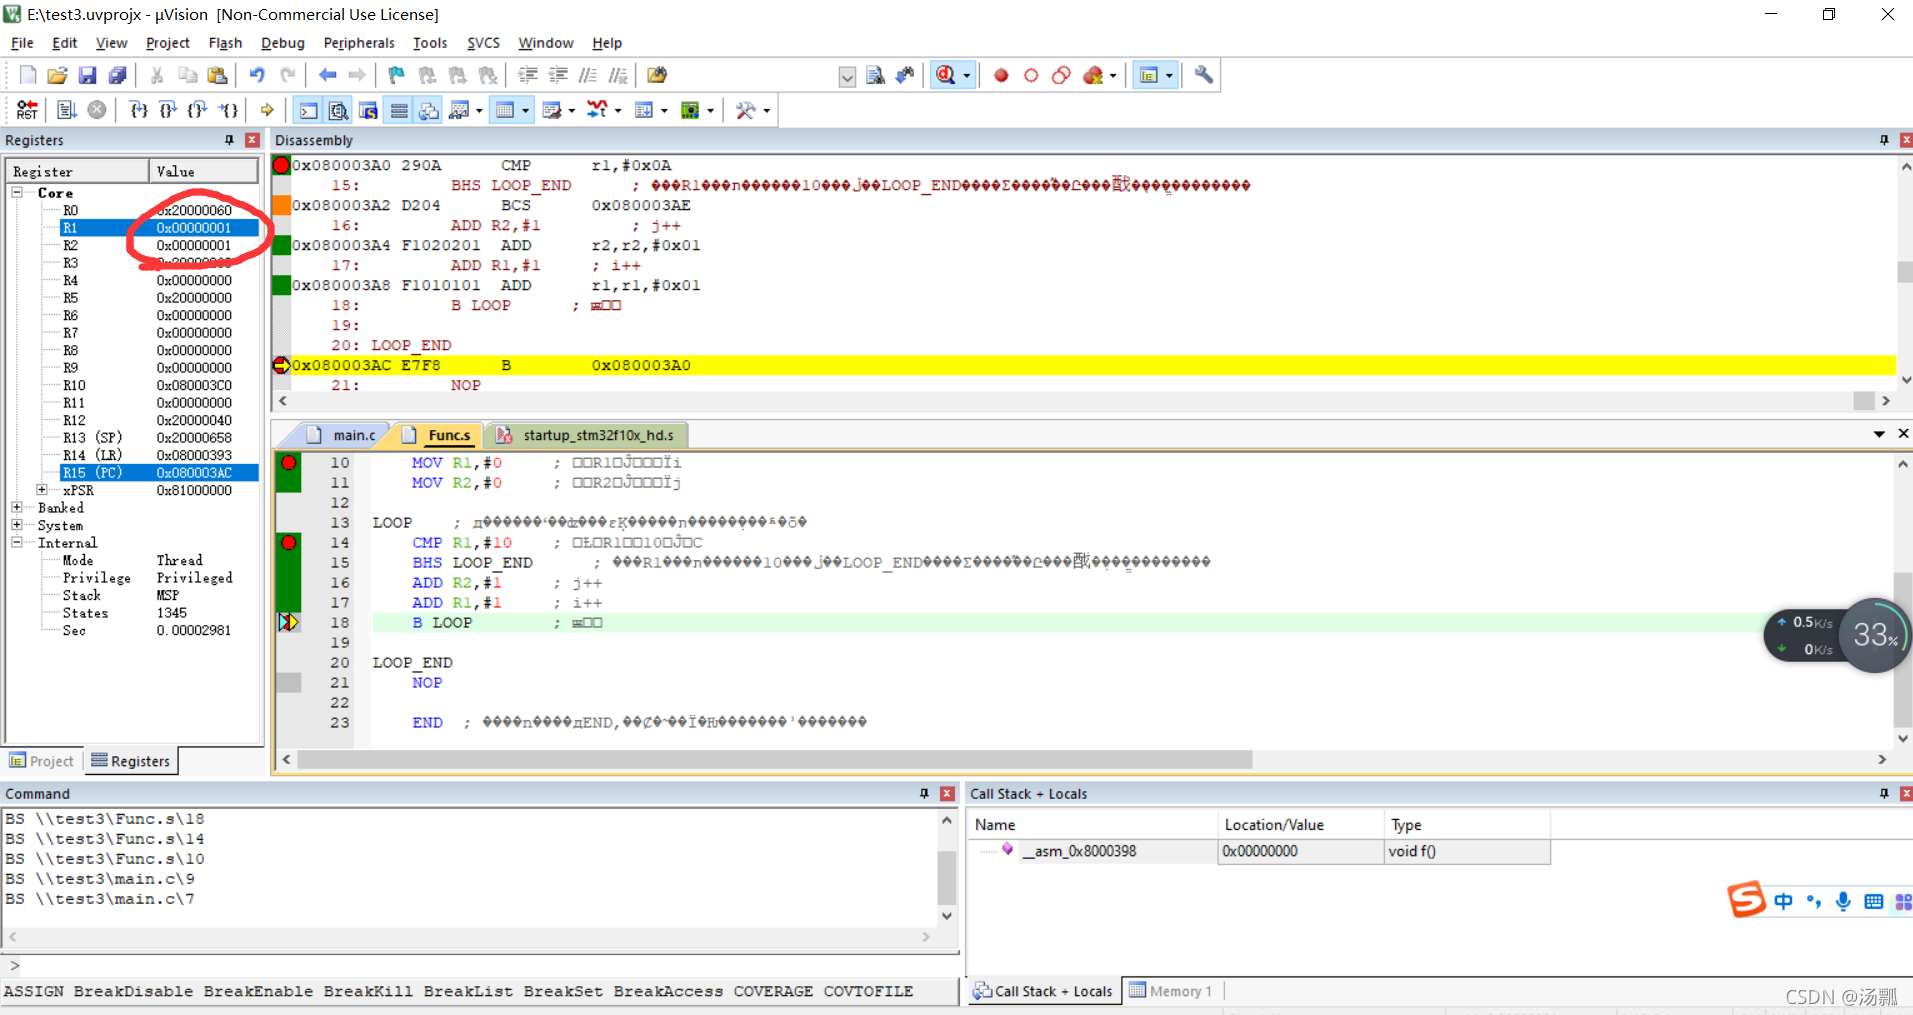Open the Analysis Windows dropdown arrow
Viewport: 1913px width, 1015px height.
coord(617,111)
